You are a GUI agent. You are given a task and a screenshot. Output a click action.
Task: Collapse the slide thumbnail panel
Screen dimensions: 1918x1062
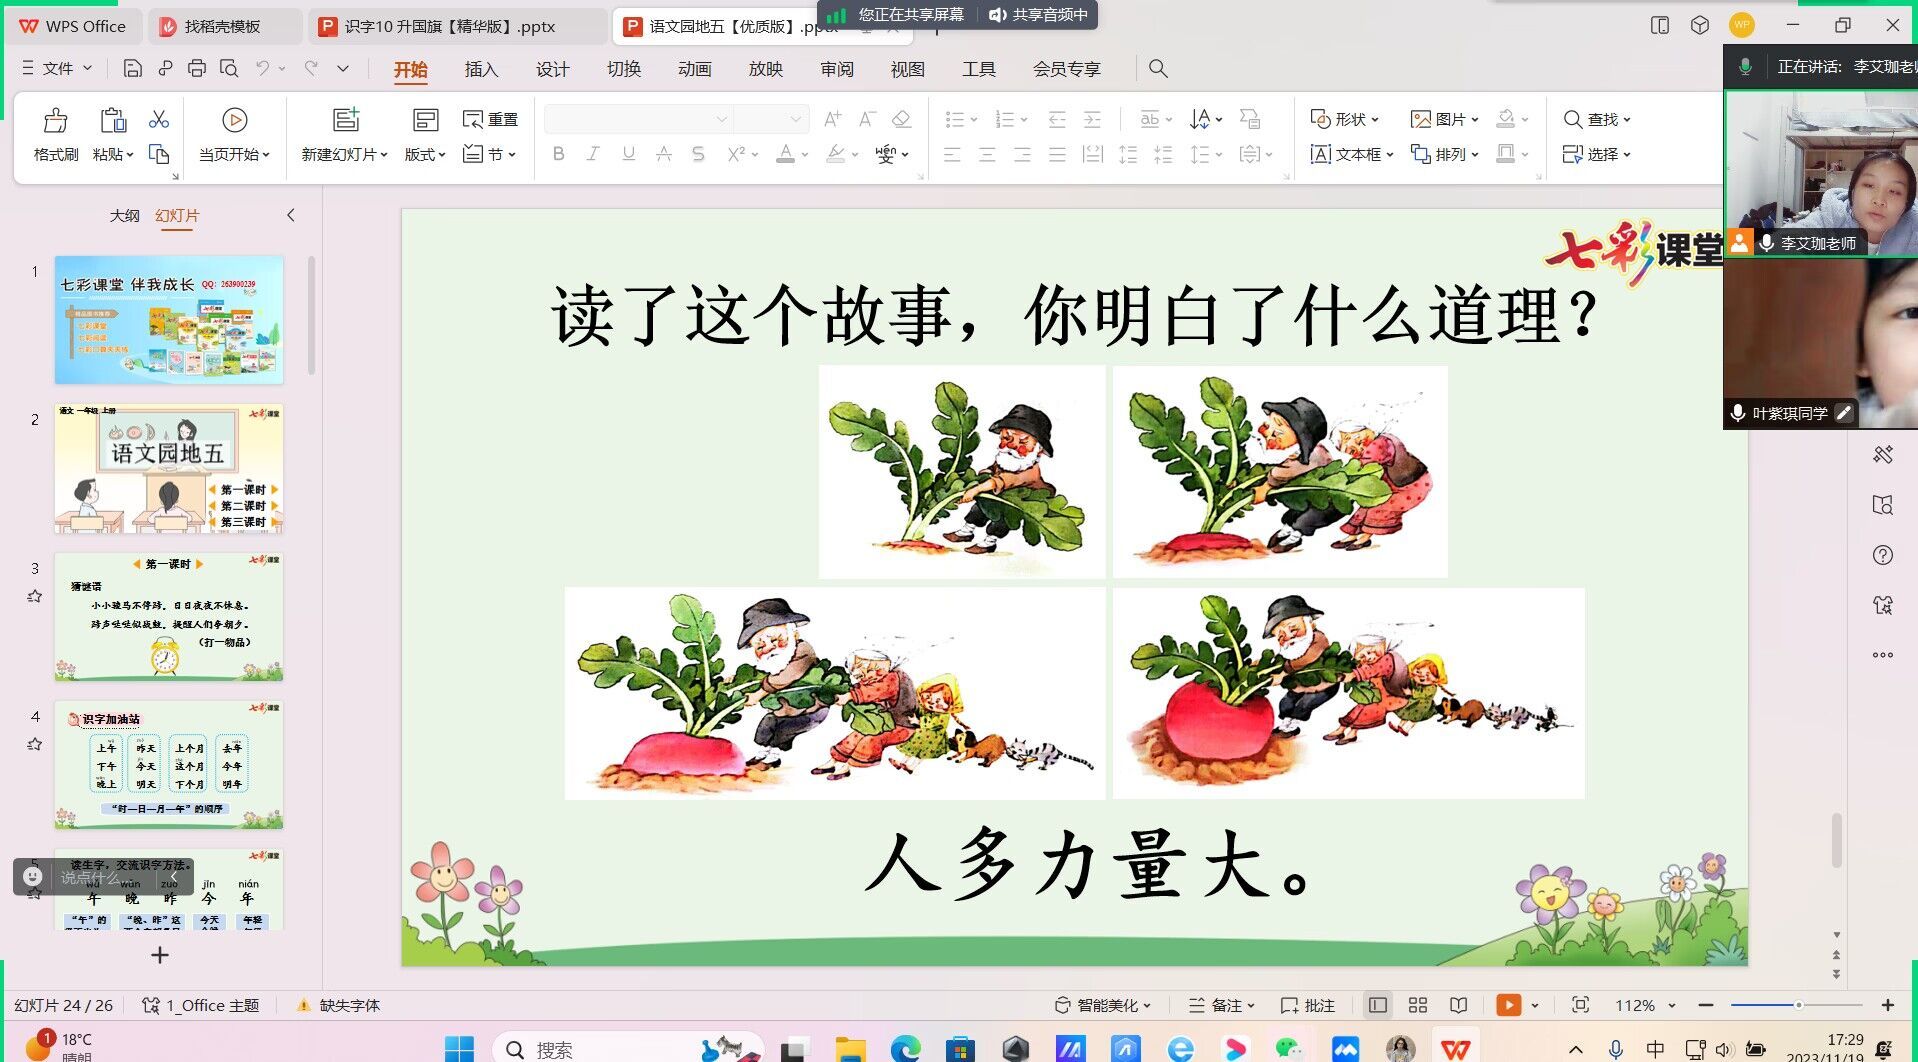click(x=291, y=215)
